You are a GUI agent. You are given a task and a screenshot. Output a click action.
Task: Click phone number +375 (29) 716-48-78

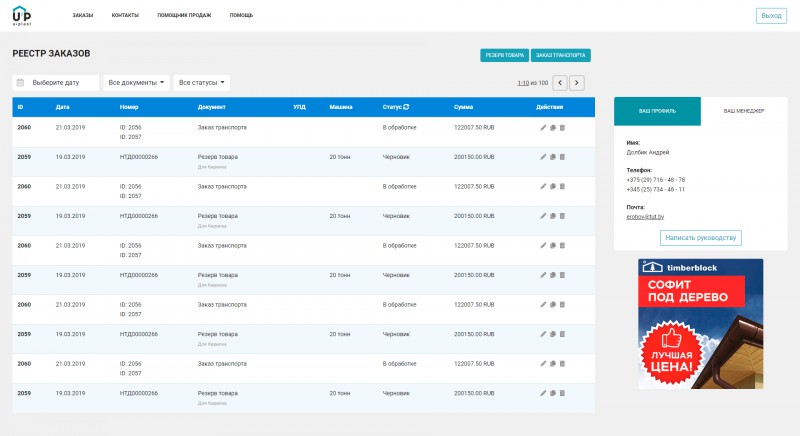(656, 180)
